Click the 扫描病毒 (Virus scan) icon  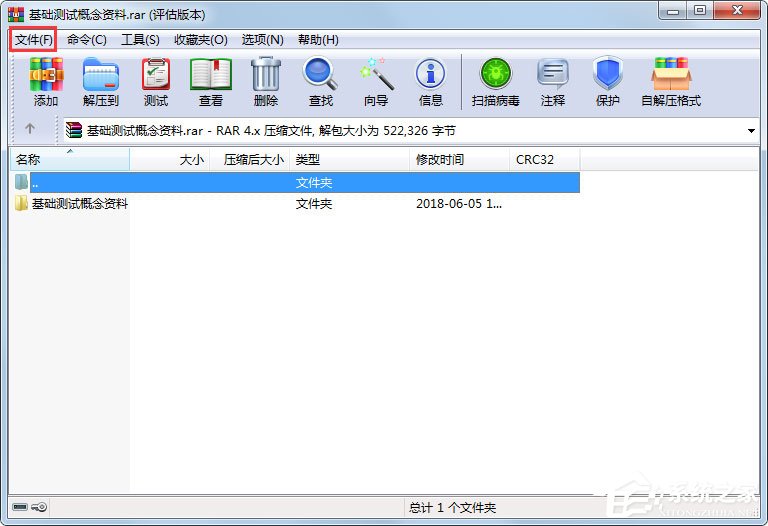(496, 74)
